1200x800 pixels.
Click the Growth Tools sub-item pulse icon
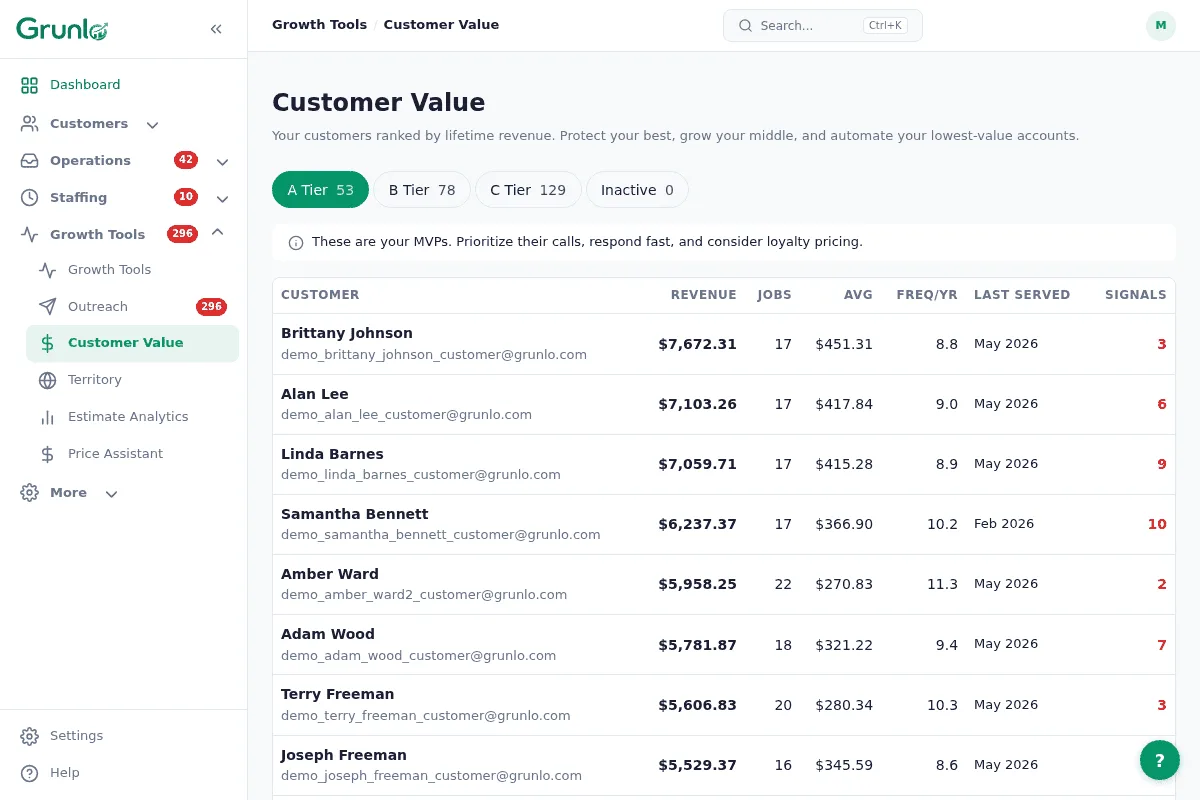click(x=47, y=270)
